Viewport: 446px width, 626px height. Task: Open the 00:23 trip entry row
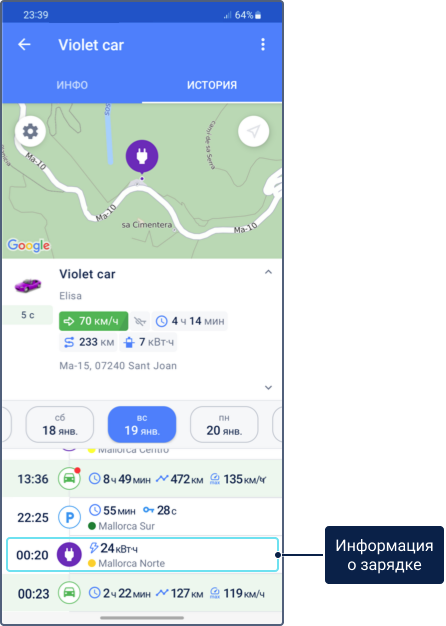pos(143,593)
